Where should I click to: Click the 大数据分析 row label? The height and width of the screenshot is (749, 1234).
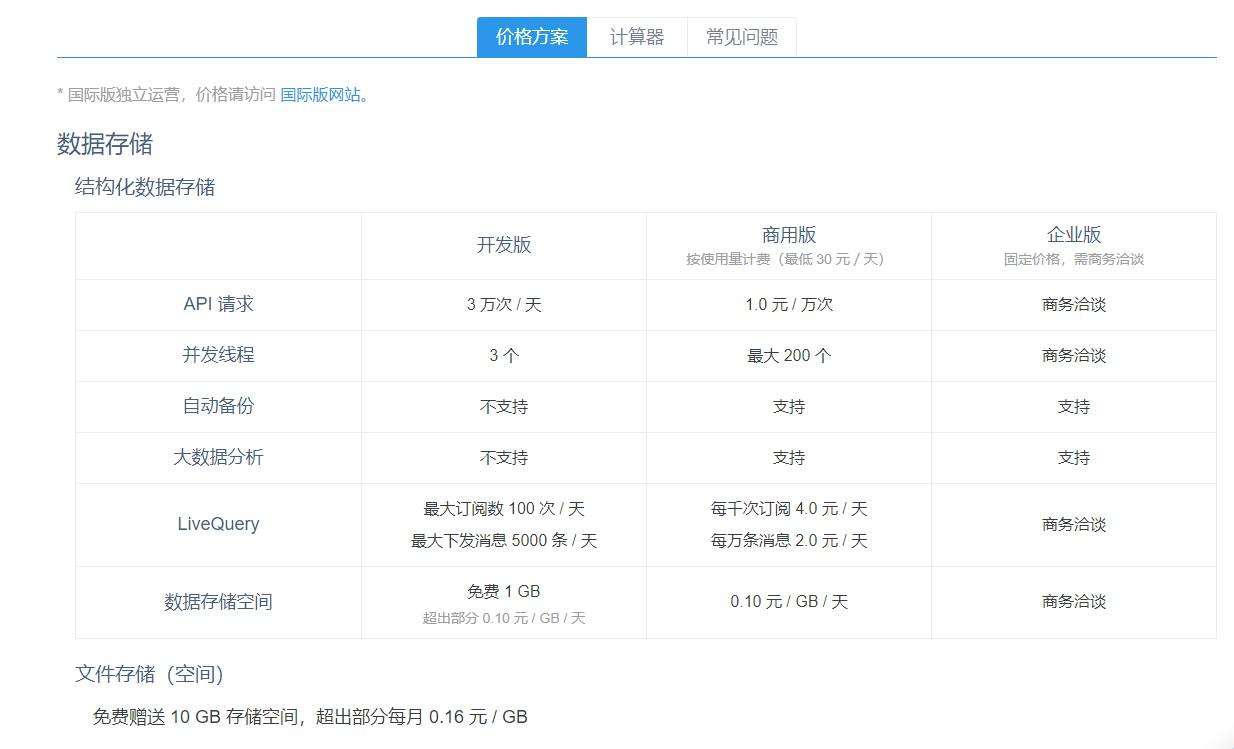(218, 457)
